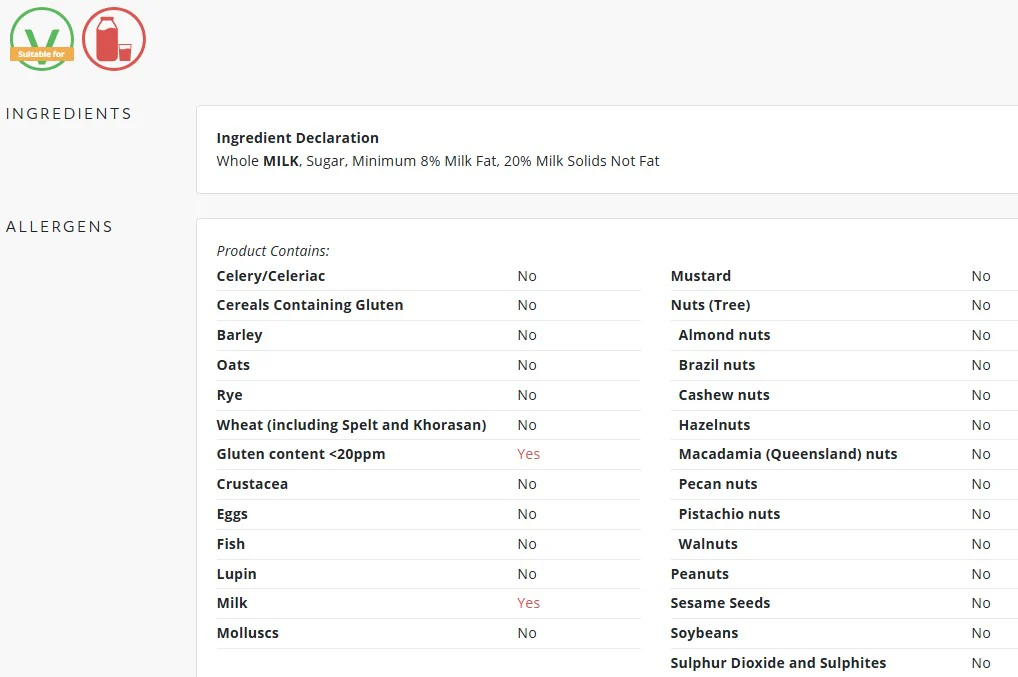Click the Nuts (Tree) allergen label

[710, 305]
